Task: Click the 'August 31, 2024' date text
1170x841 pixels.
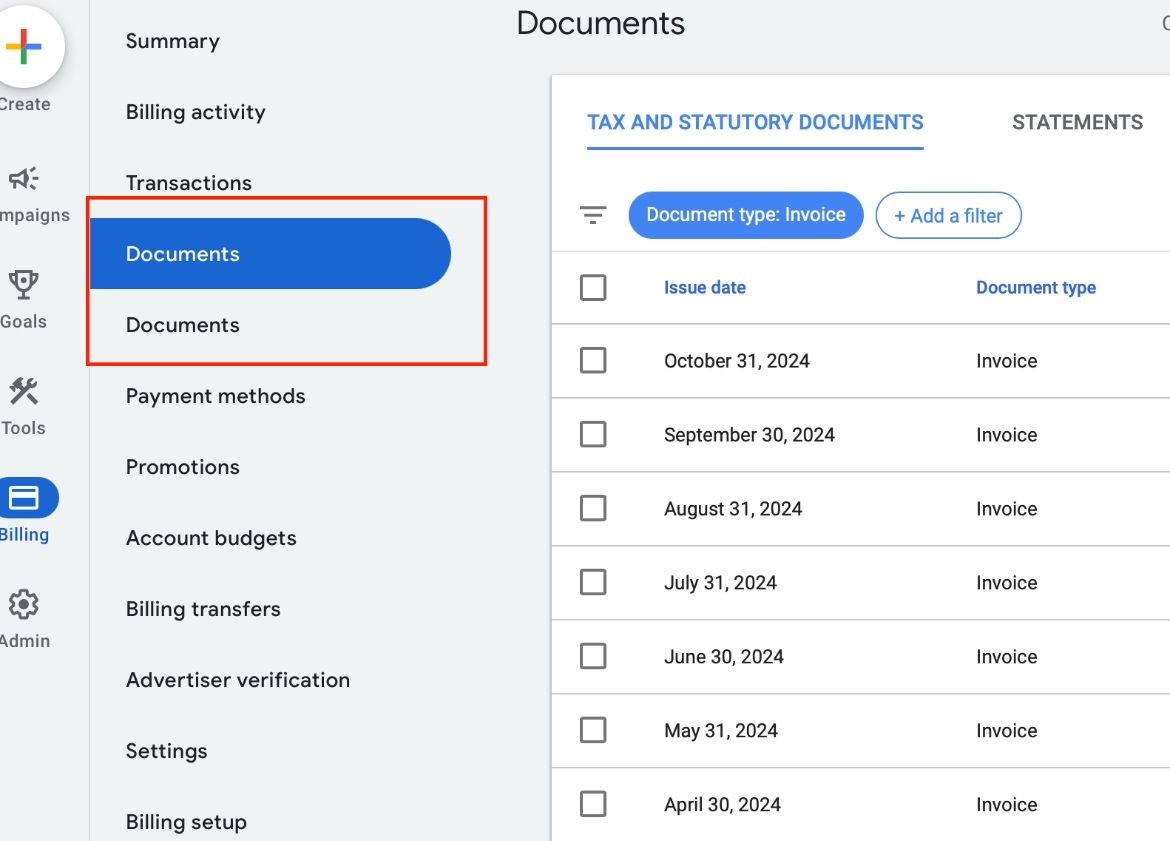Action: pyautogui.click(x=733, y=509)
